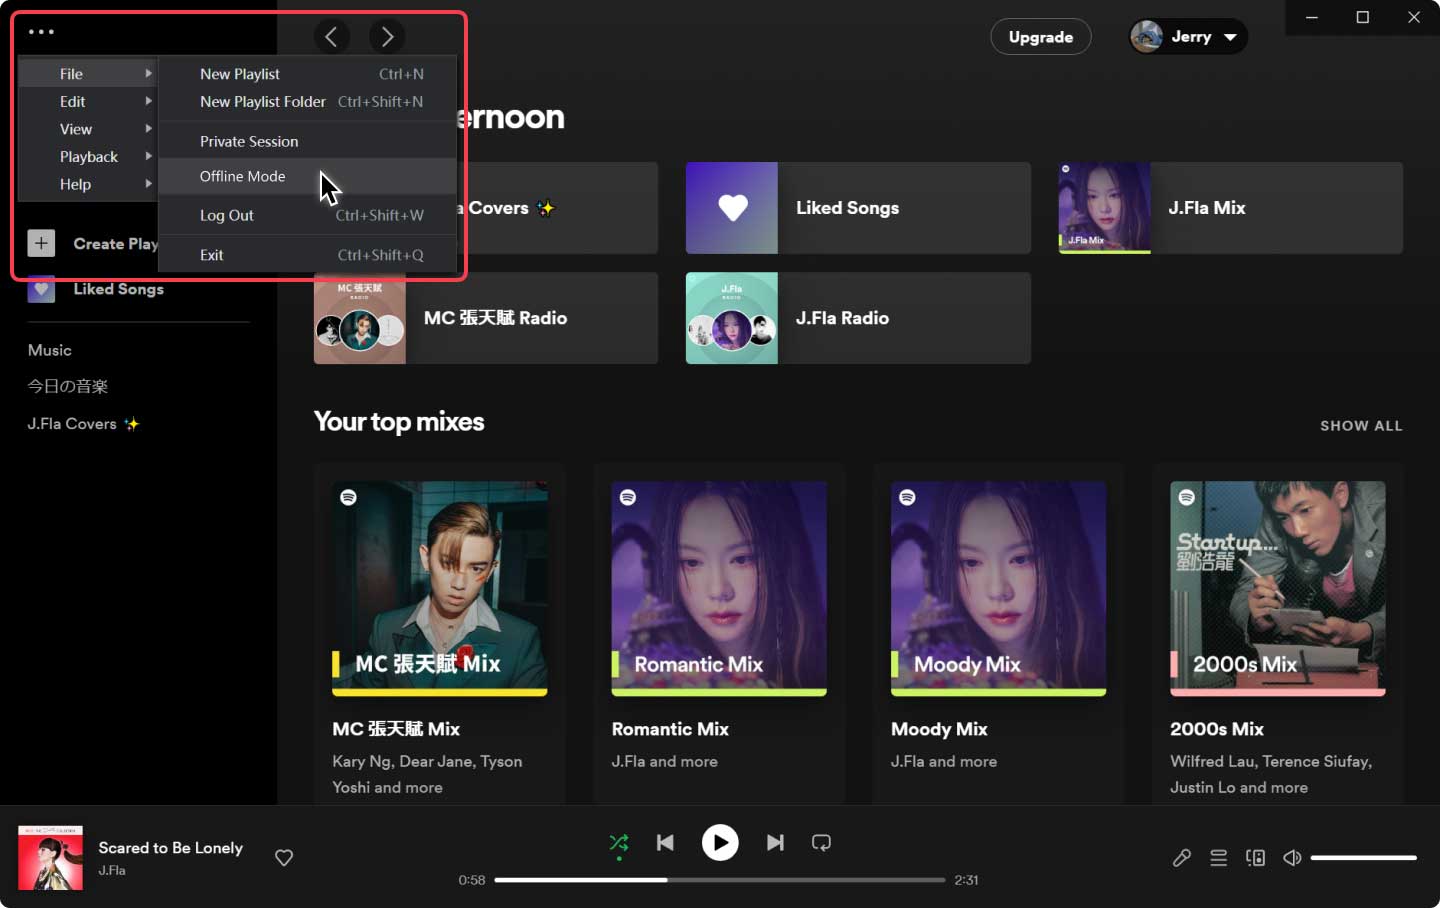Open the Music playlist in sidebar

pyautogui.click(x=50, y=350)
